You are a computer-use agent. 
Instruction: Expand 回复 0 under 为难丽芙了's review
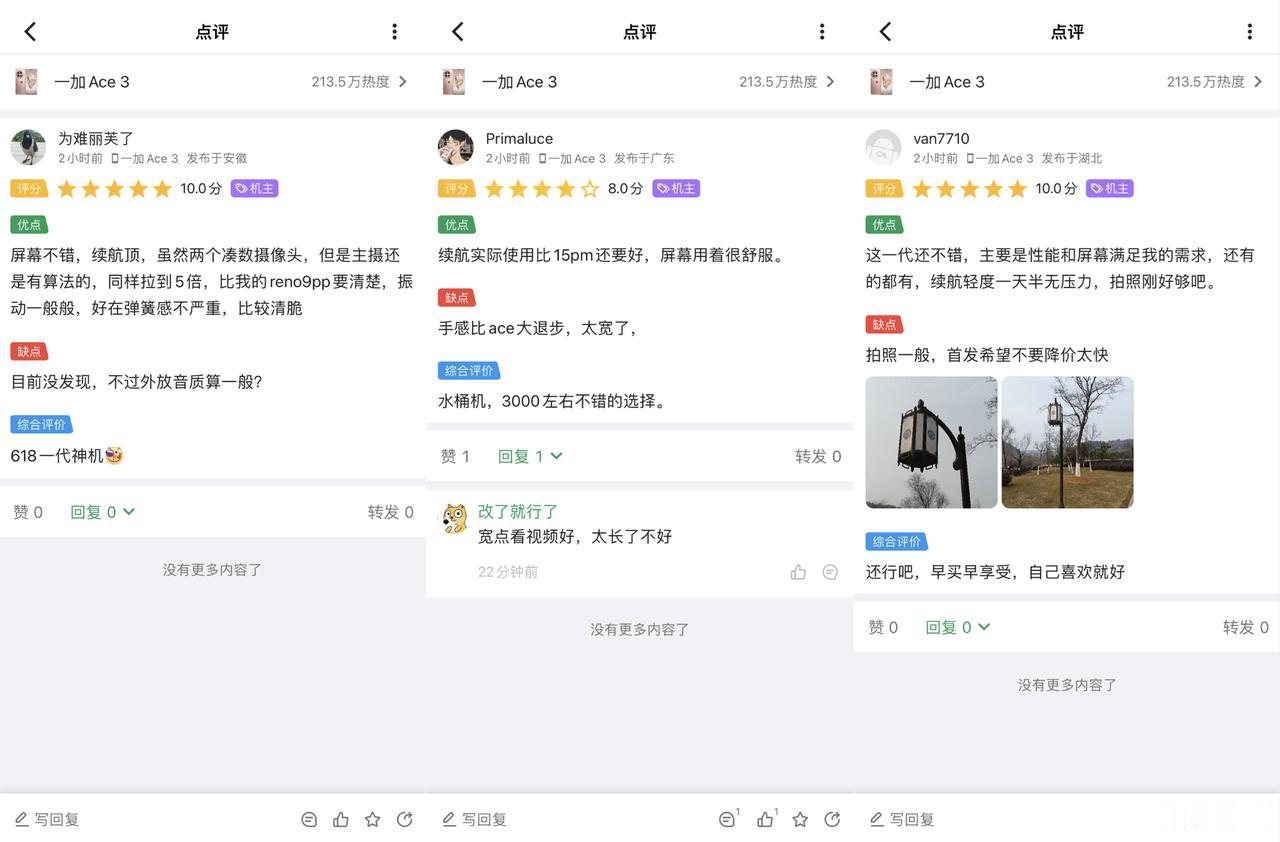click(102, 512)
